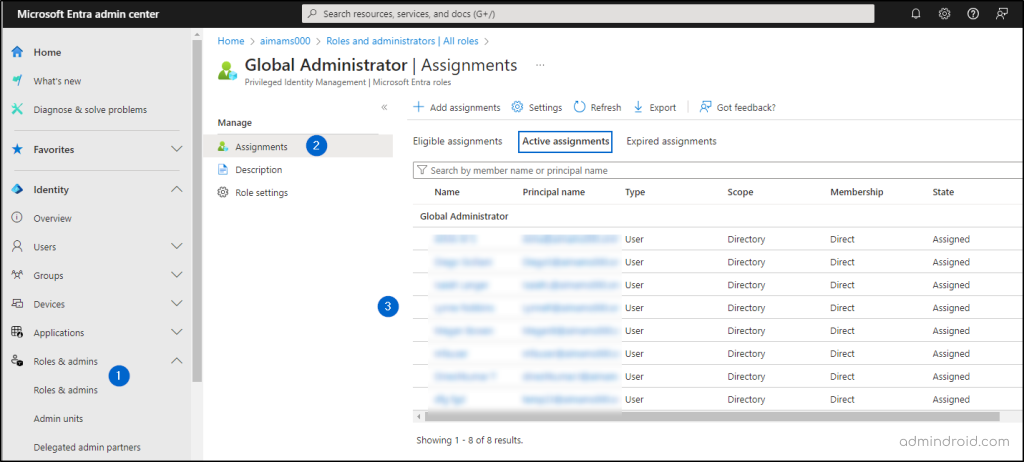Open the ellipsis more options beside title
This screenshot has height=462, width=1024.
point(540,65)
